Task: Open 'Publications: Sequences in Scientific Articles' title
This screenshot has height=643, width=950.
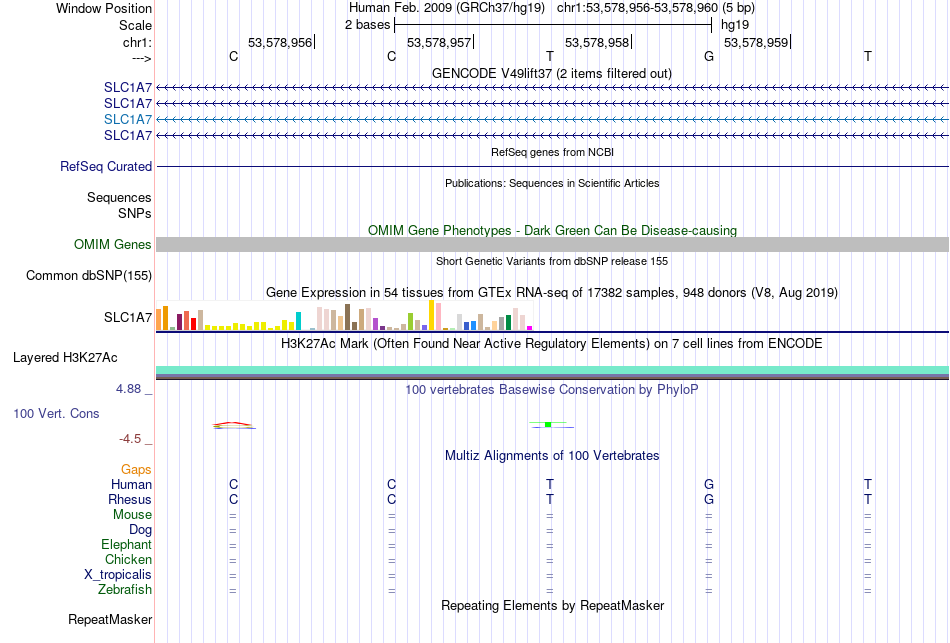Action: (x=552, y=183)
